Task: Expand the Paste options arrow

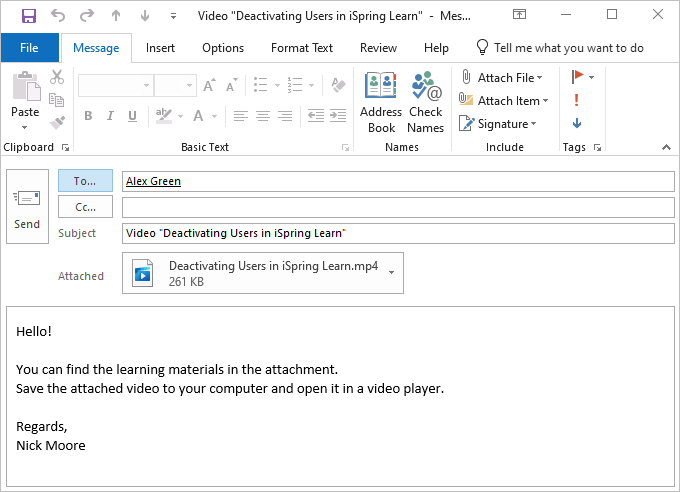Action: click(25, 127)
